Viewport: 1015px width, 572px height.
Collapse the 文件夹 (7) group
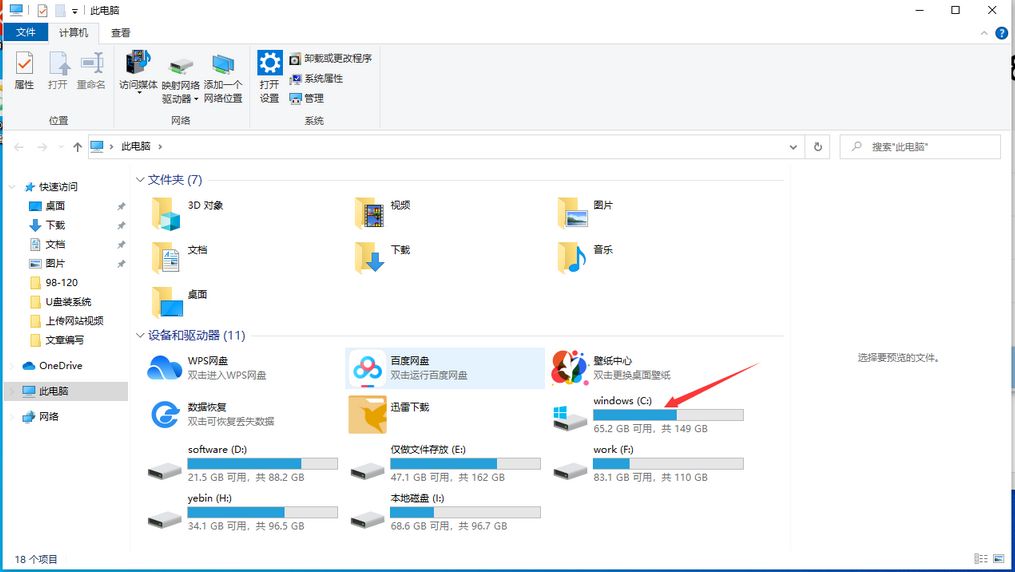(140, 180)
